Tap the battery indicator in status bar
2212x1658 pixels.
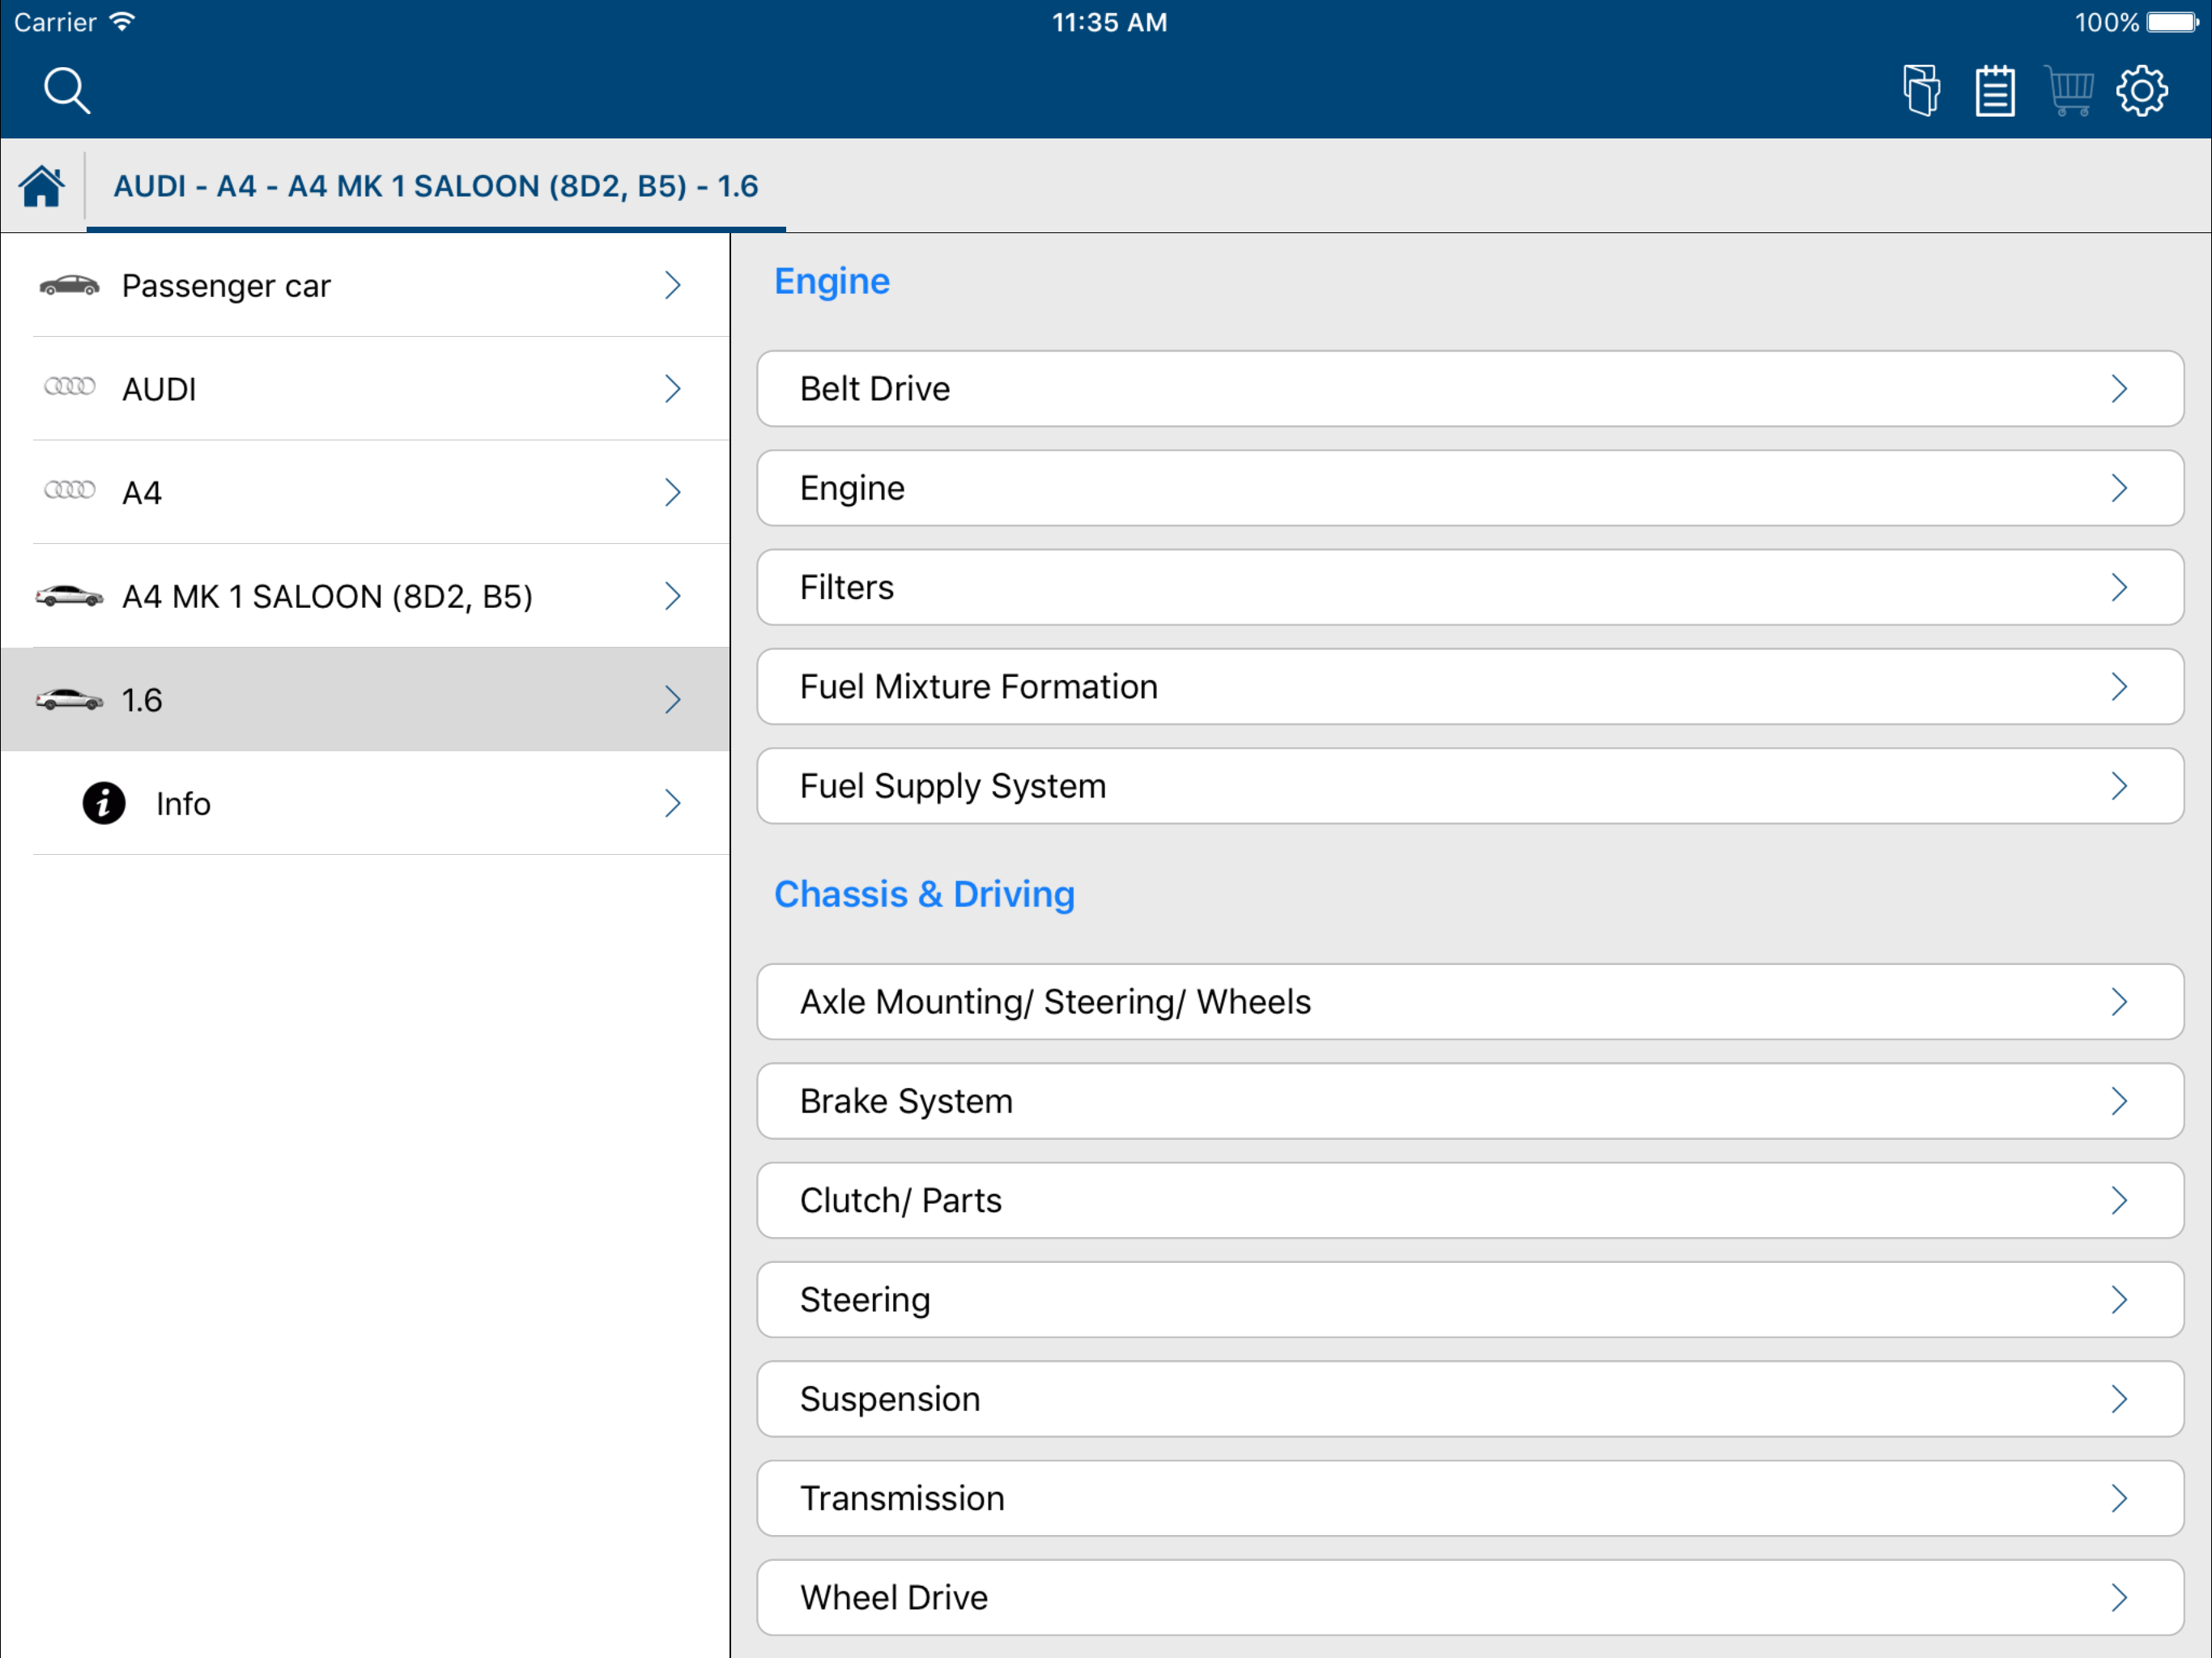coord(2173,22)
